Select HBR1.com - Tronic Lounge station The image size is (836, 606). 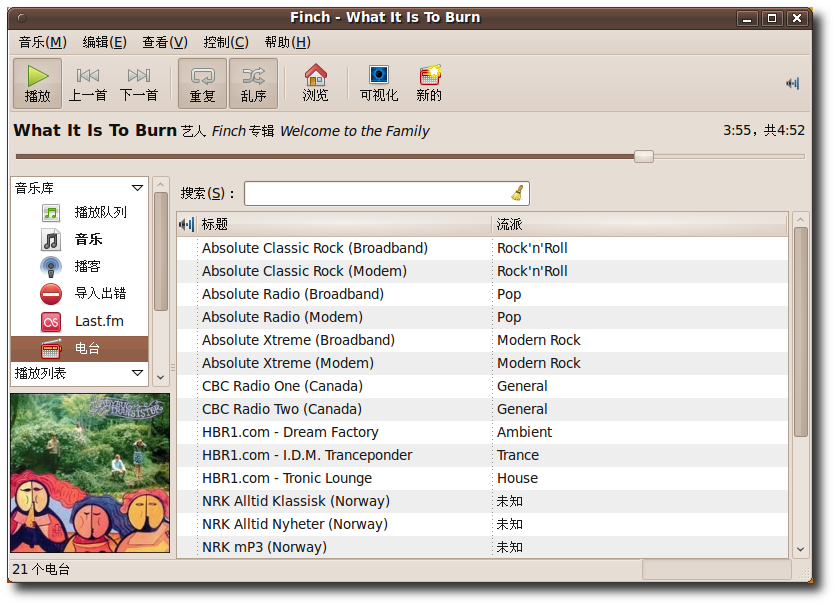point(482,478)
